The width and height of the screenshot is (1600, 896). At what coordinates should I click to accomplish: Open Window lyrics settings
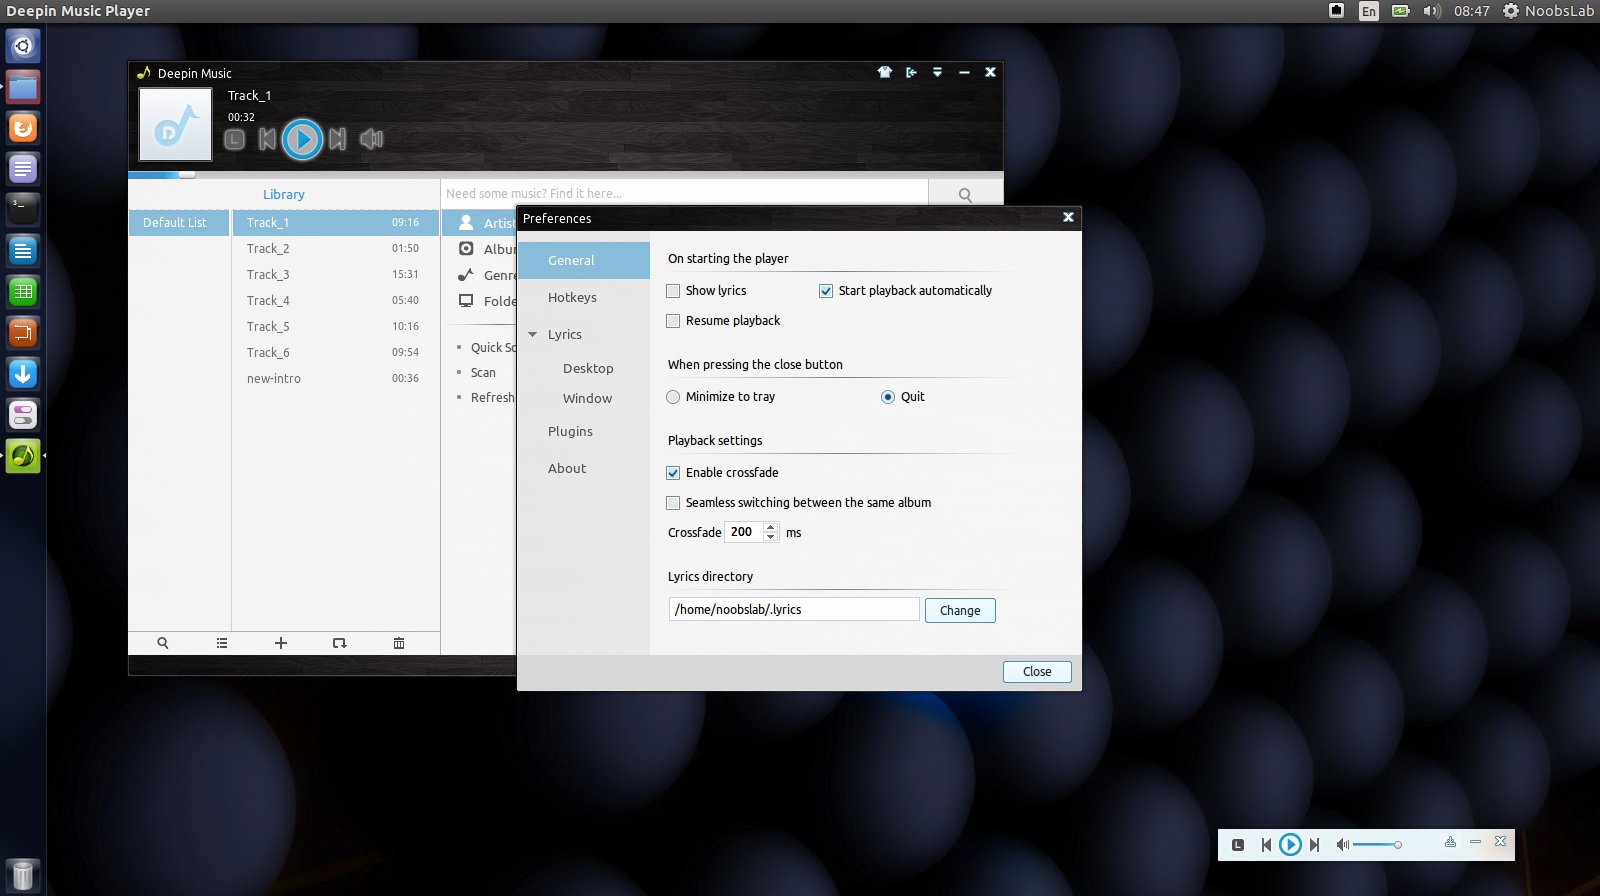(587, 398)
